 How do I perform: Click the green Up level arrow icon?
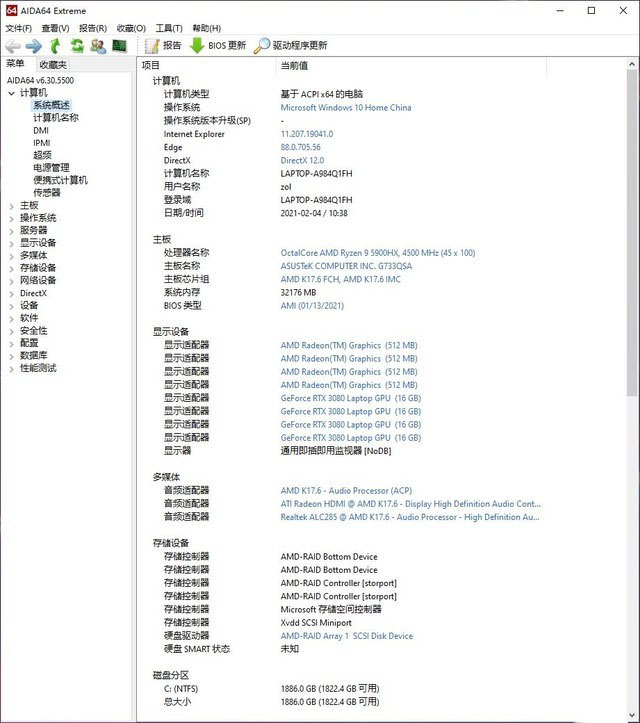click(55, 46)
